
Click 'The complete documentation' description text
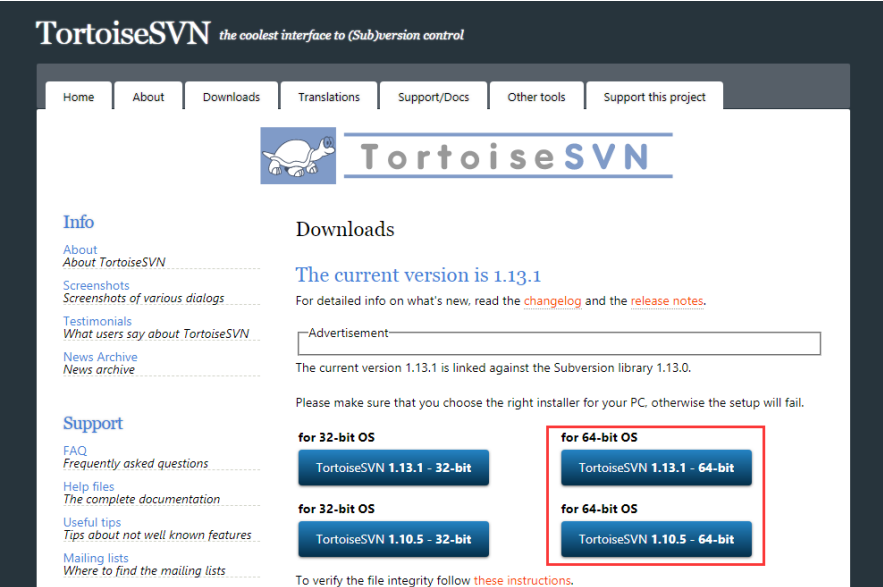141,499
